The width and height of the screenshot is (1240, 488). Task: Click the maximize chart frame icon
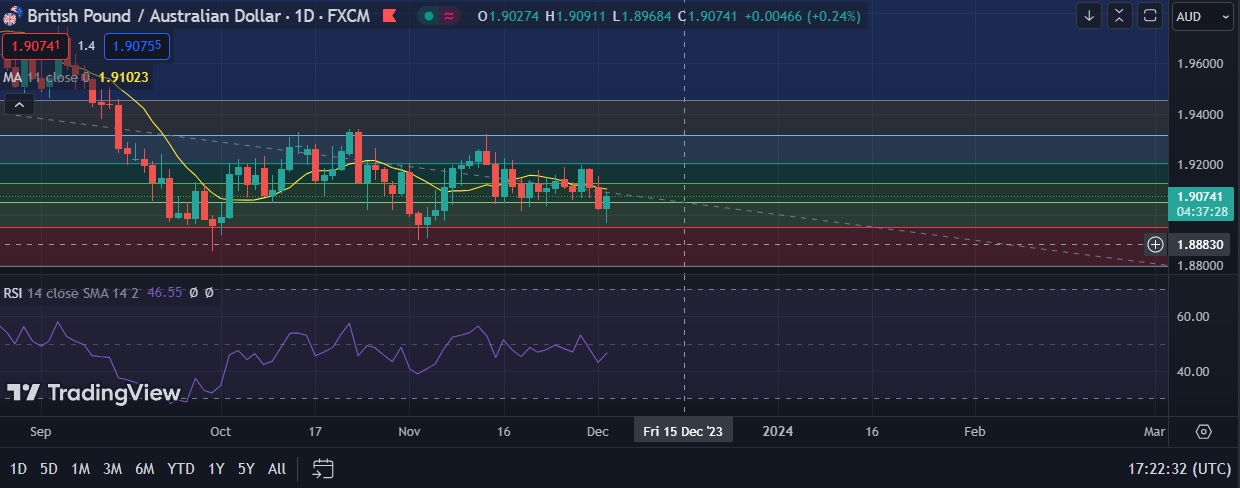(1151, 16)
